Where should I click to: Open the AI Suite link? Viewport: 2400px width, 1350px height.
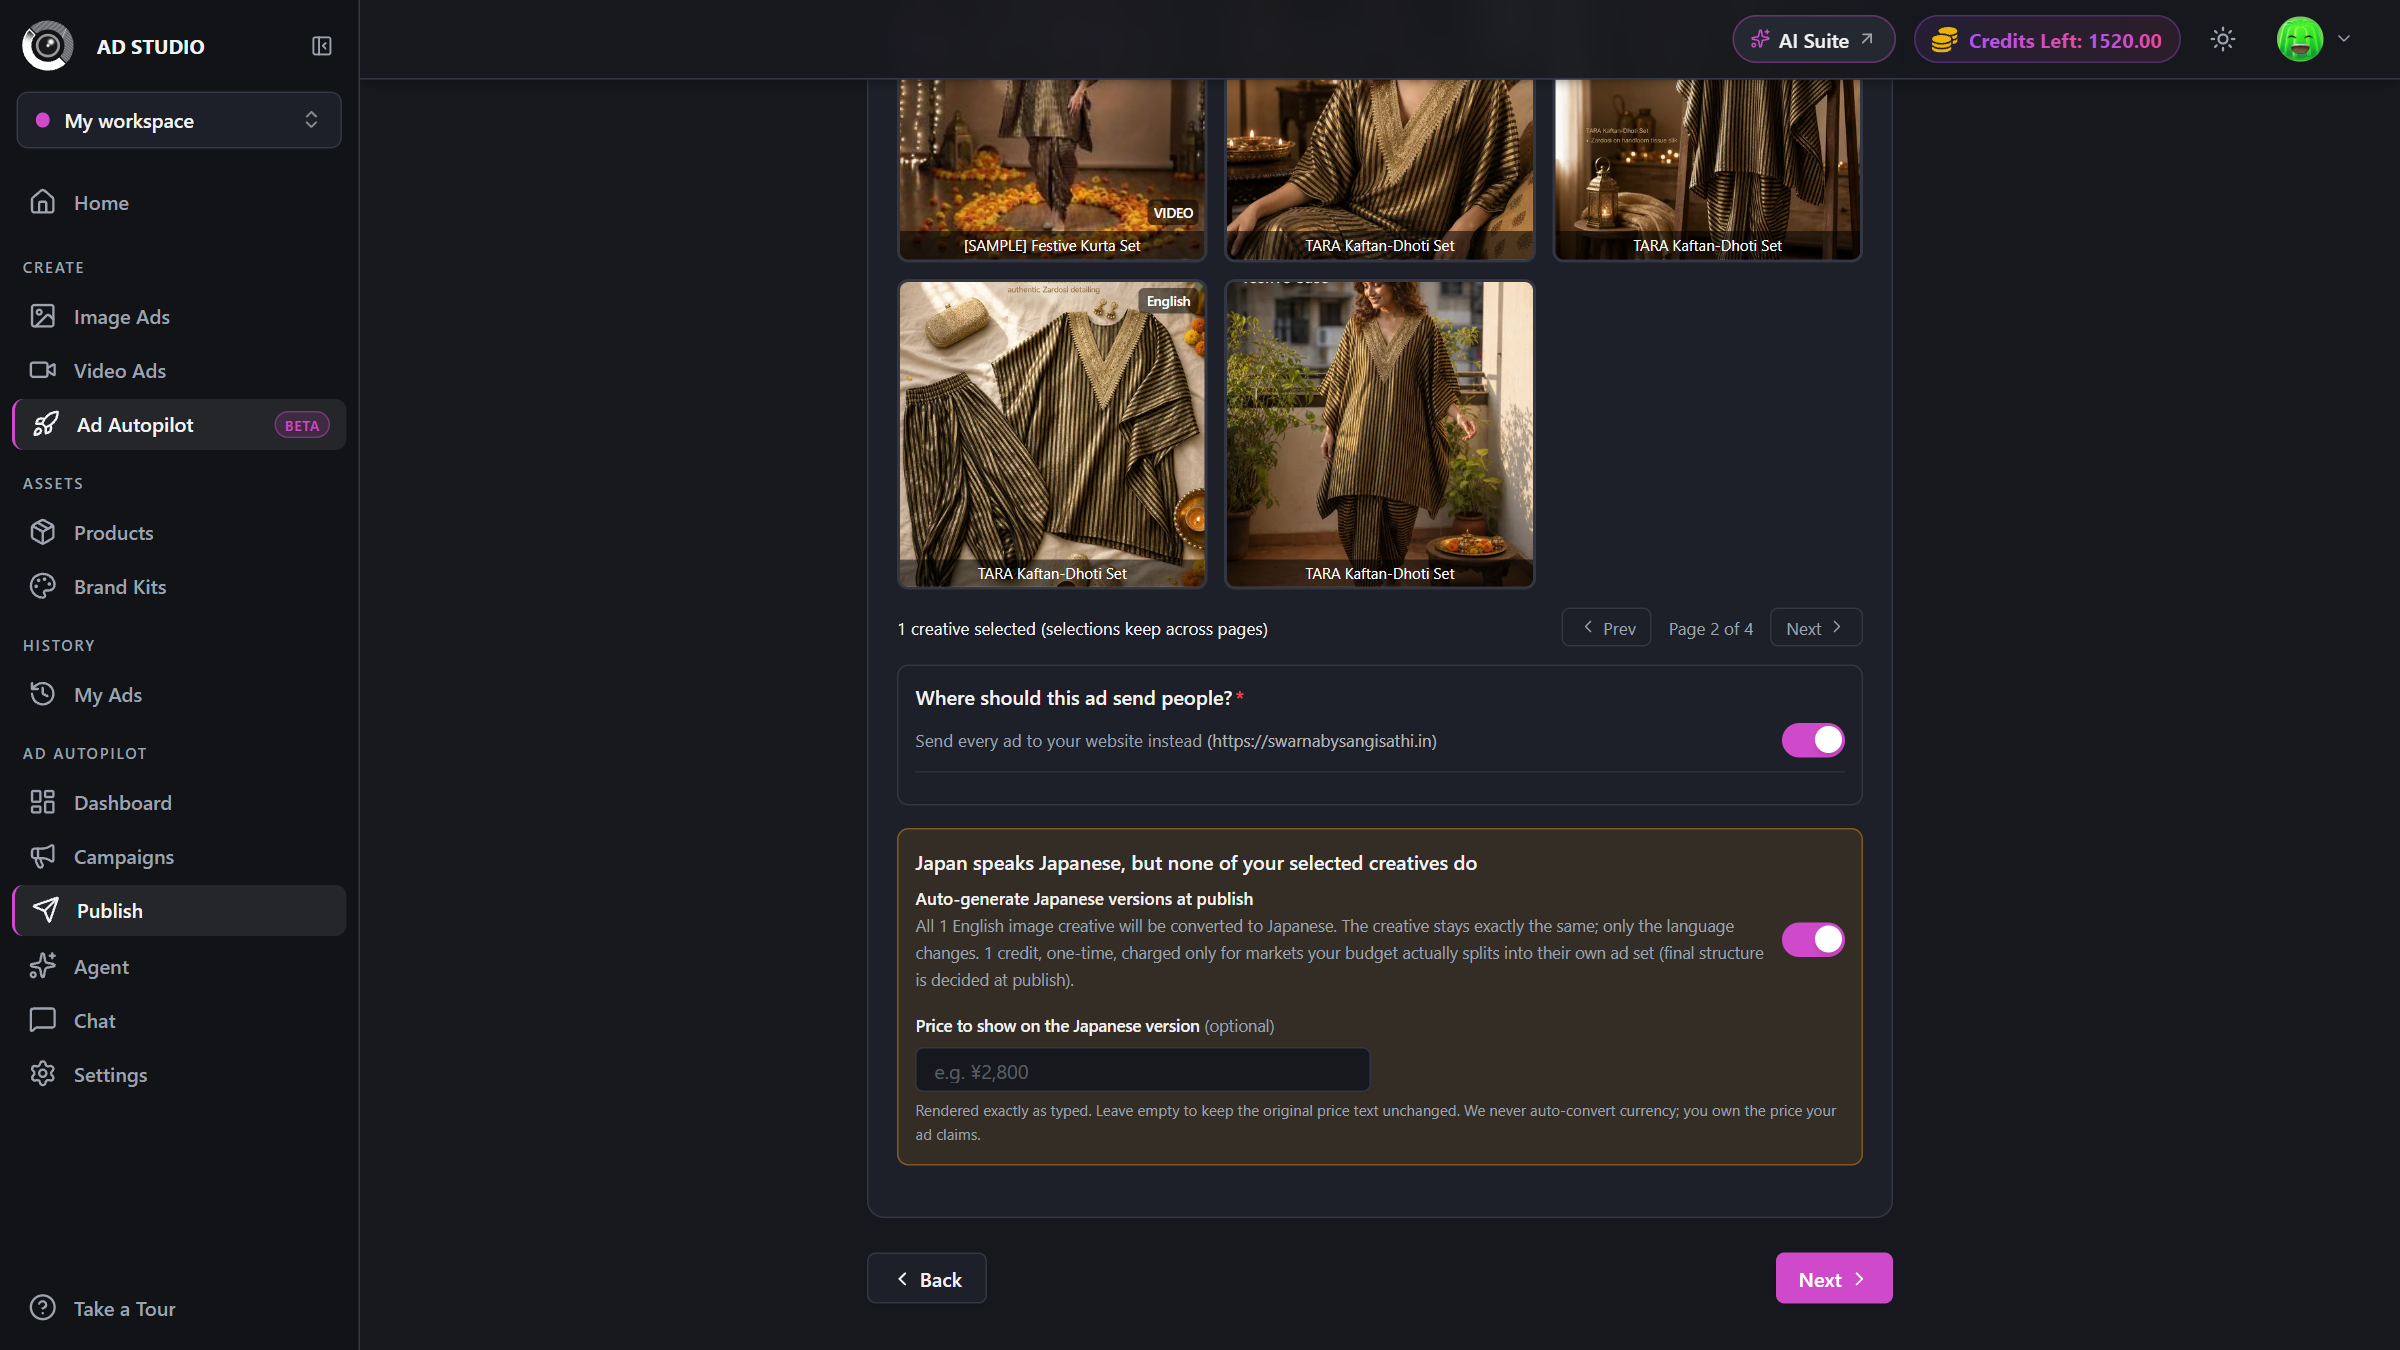pos(1813,40)
